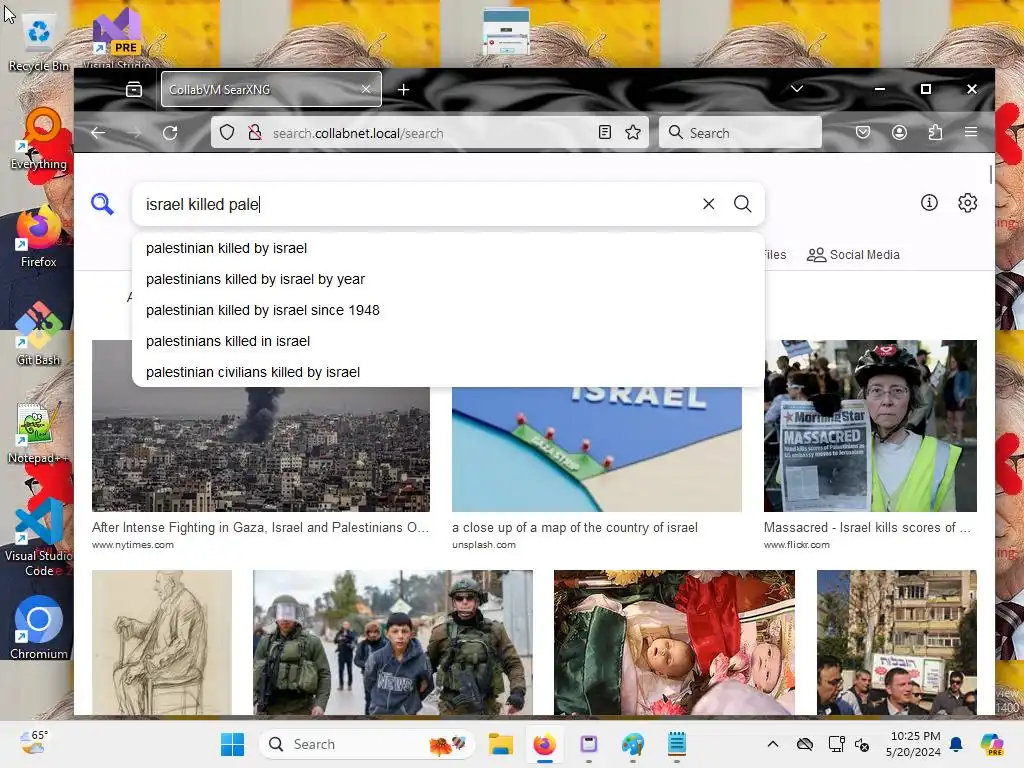Viewport: 1024px width, 768px height.
Task: Choose suggestion 'palestinian killed by israel'
Action: (448, 248)
